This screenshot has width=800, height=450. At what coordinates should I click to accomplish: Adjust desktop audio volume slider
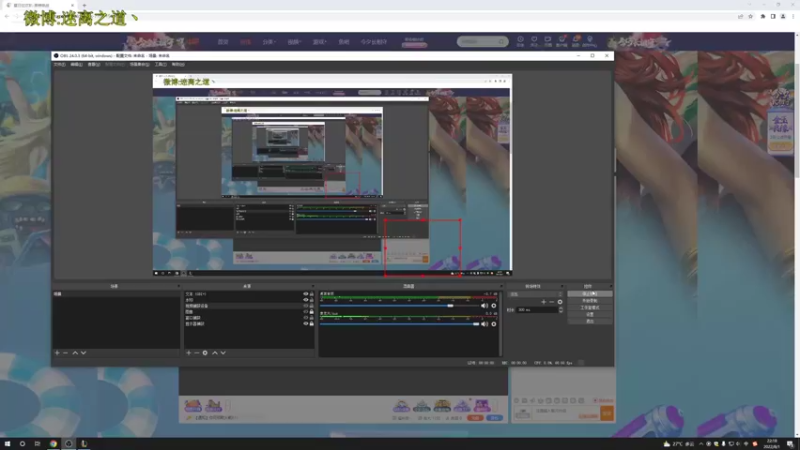click(x=401, y=306)
